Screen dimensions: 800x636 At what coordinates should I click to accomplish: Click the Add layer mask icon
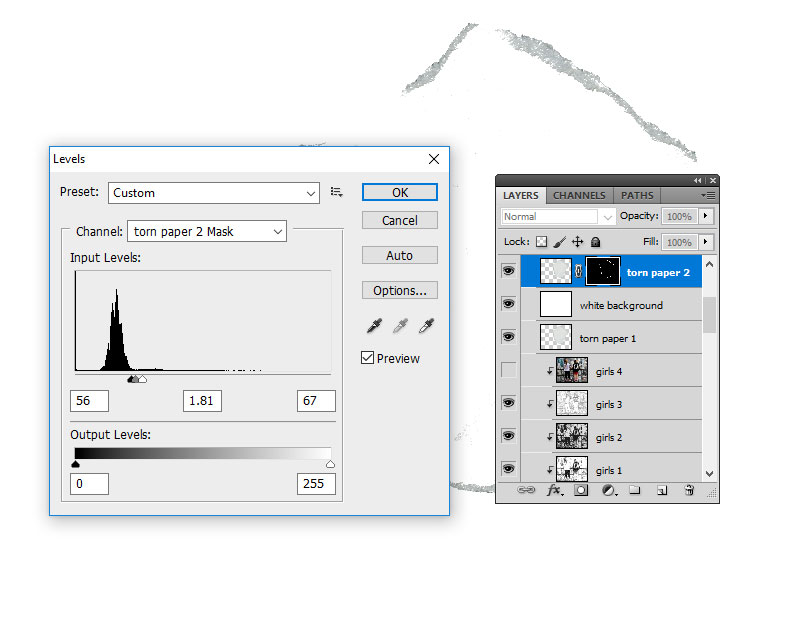point(581,491)
